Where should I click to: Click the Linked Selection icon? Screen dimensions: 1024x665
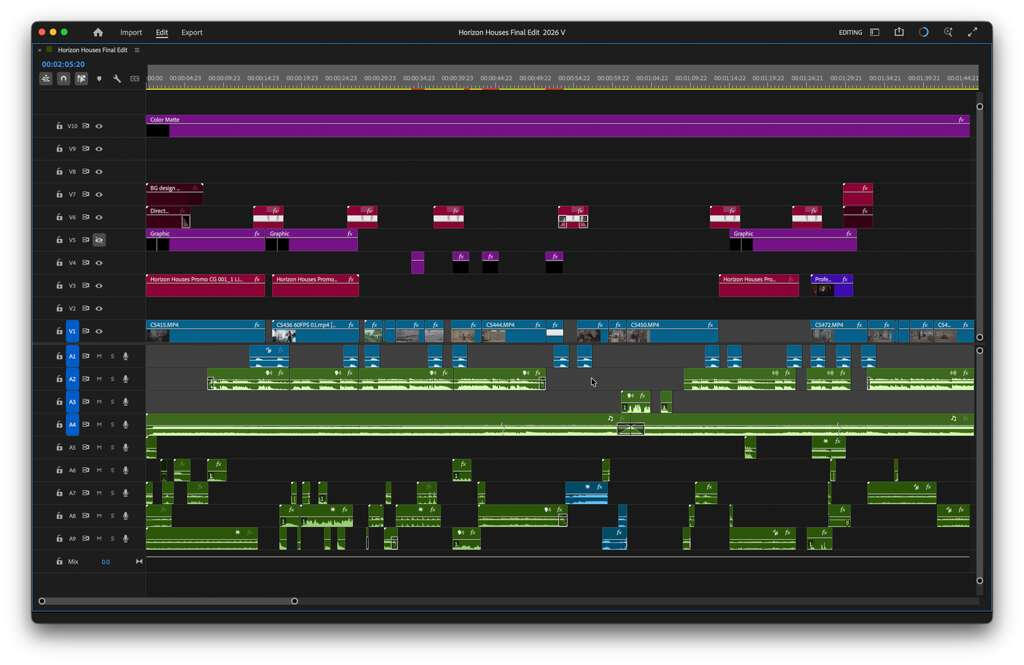[81, 79]
